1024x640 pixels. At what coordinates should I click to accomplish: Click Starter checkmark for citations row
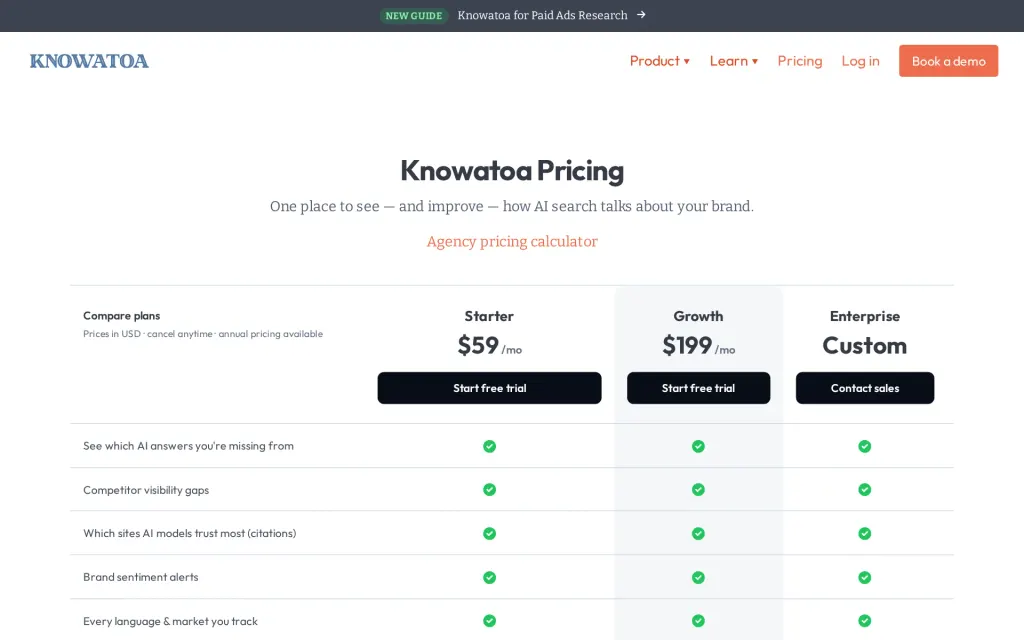[x=489, y=534]
